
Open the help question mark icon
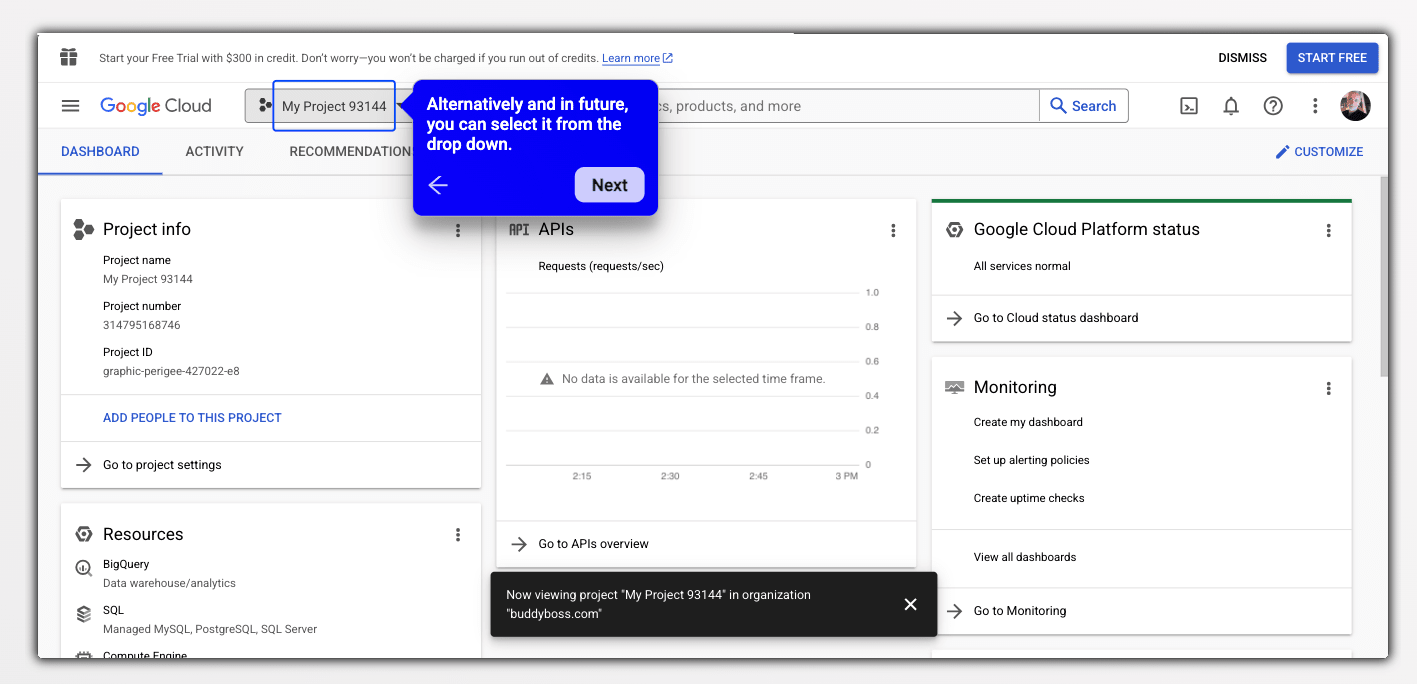(1273, 106)
